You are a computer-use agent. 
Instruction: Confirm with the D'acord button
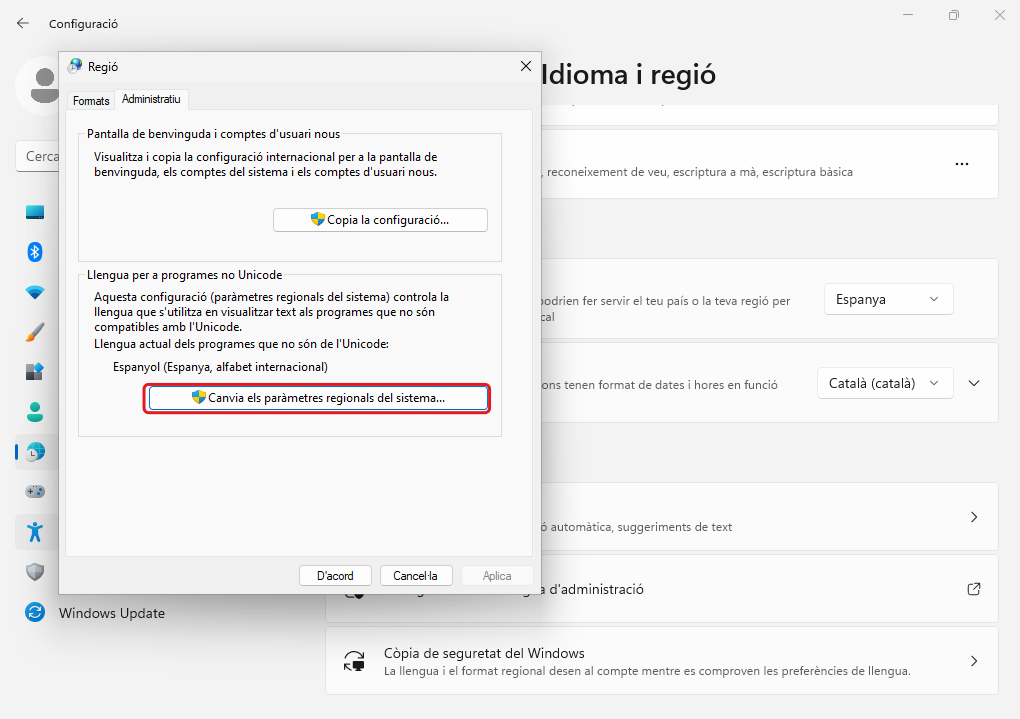pos(335,576)
